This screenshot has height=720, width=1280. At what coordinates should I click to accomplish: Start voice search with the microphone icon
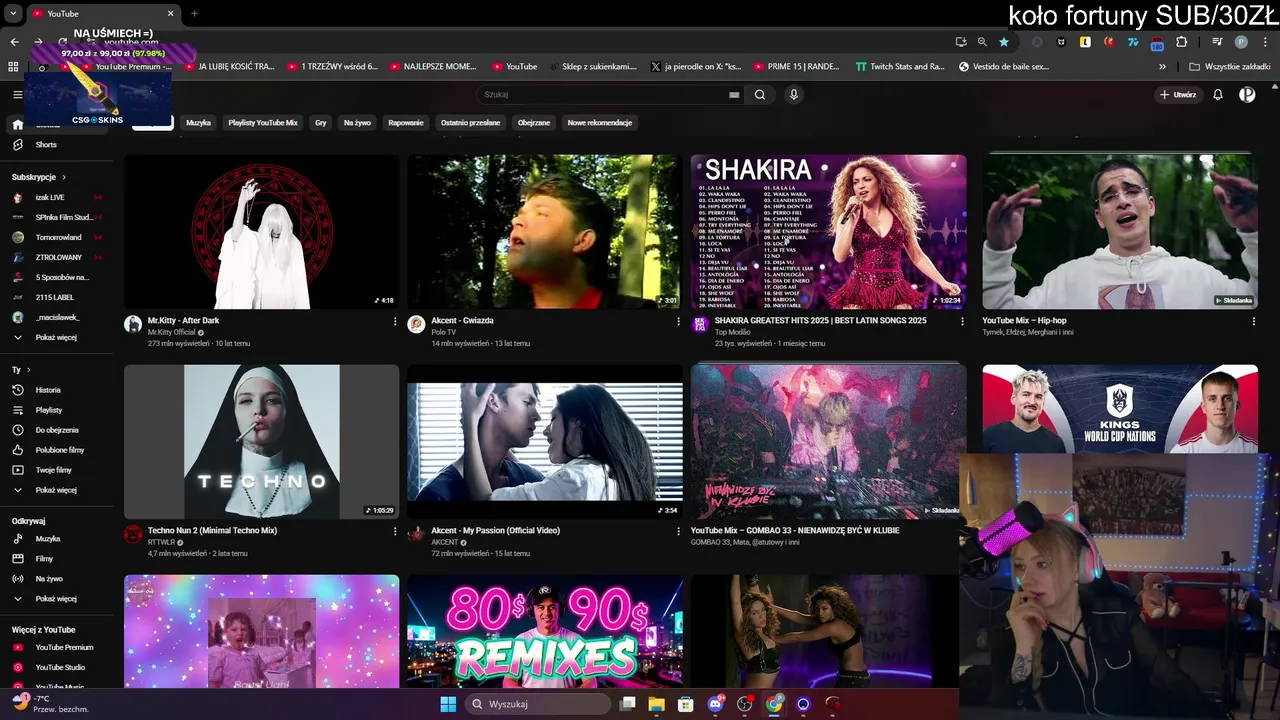(794, 95)
